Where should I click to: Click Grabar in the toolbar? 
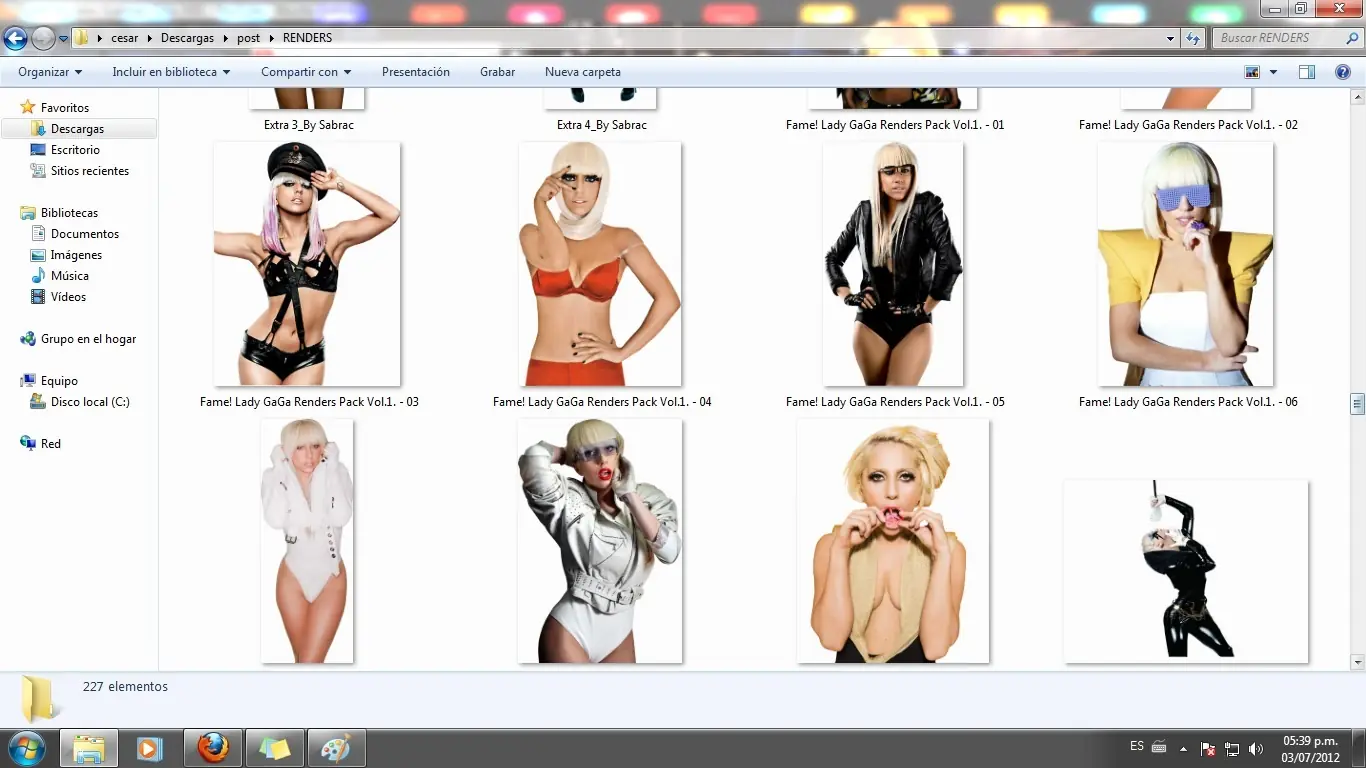click(497, 72)
